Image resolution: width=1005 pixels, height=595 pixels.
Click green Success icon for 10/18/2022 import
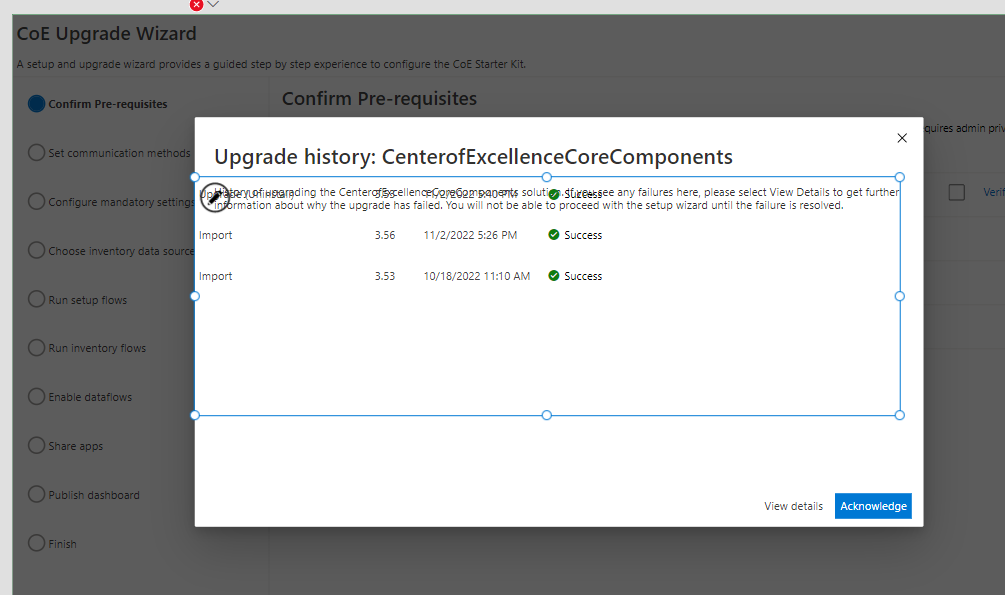[553, 276]
